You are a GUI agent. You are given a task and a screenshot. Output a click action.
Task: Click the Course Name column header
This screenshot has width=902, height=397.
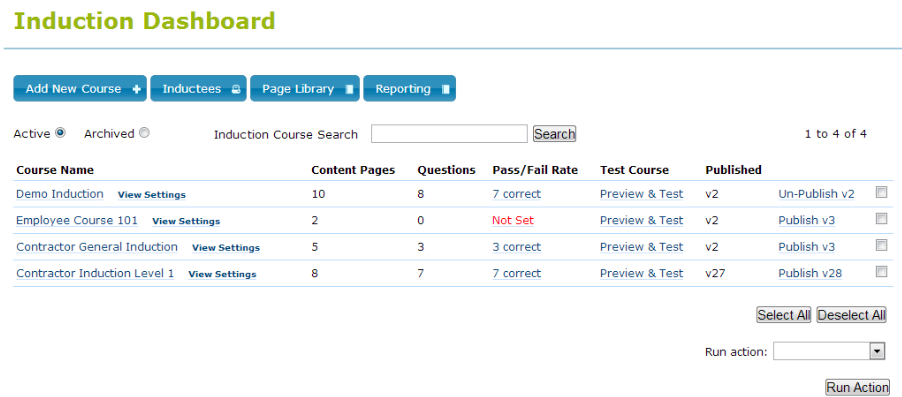coord(55,170)
